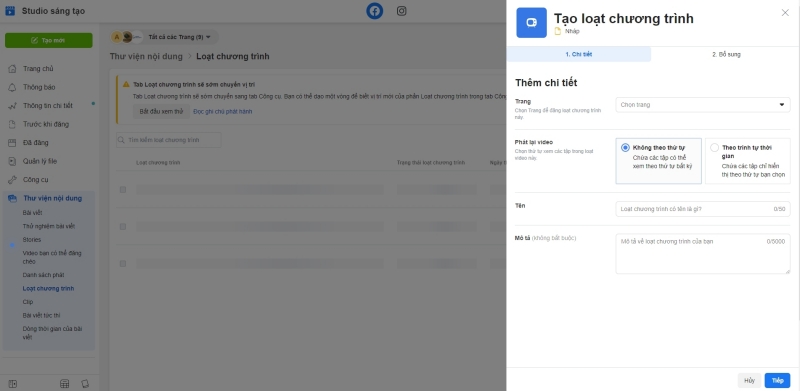Open Loạt chương trình sub-item

pos(48,288)
